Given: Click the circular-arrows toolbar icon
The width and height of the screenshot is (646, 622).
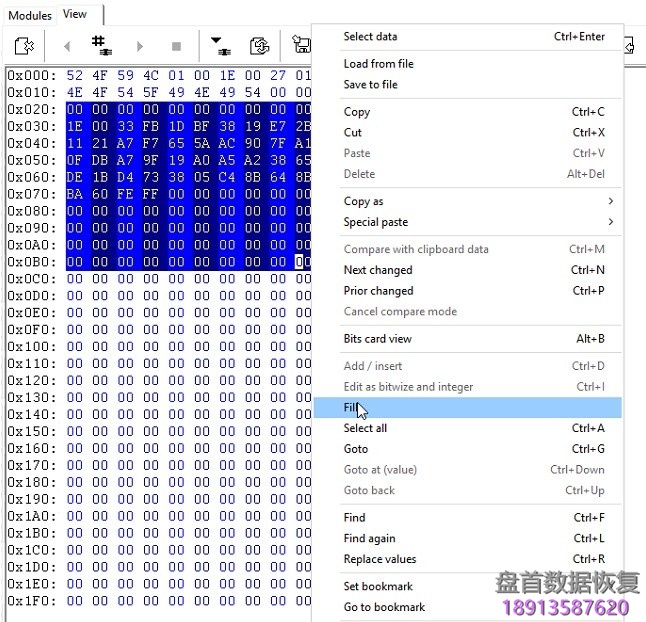Looking at the screenshot, I should pos(259,46).
